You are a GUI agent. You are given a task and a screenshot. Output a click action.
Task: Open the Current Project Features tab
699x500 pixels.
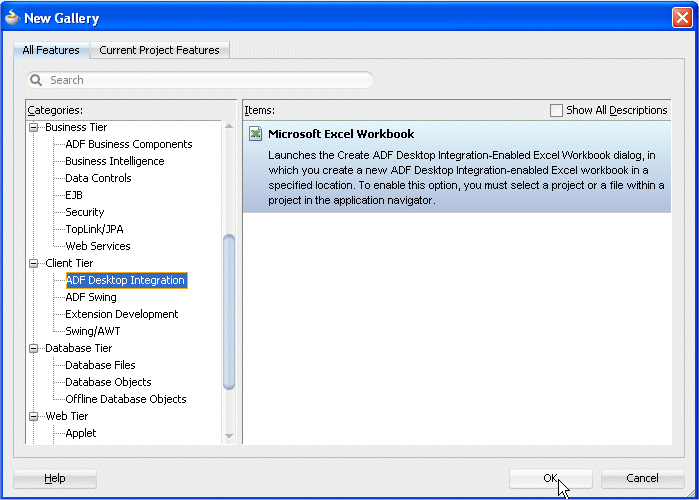click(159, 50)
